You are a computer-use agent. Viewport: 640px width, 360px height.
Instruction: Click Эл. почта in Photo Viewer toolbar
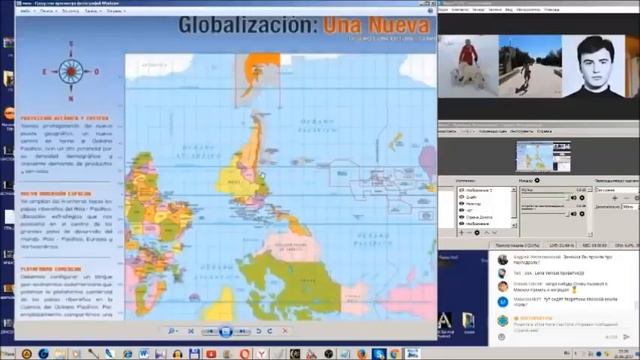pos(70,11)
